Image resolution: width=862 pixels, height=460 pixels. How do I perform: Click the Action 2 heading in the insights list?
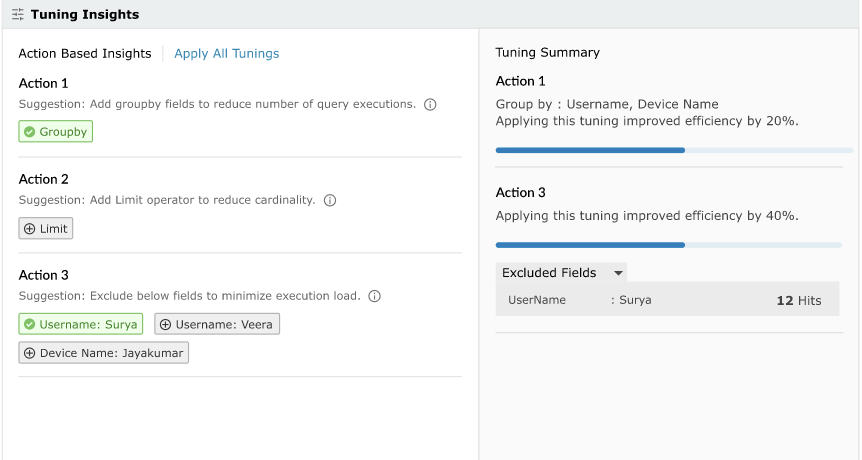44,179
